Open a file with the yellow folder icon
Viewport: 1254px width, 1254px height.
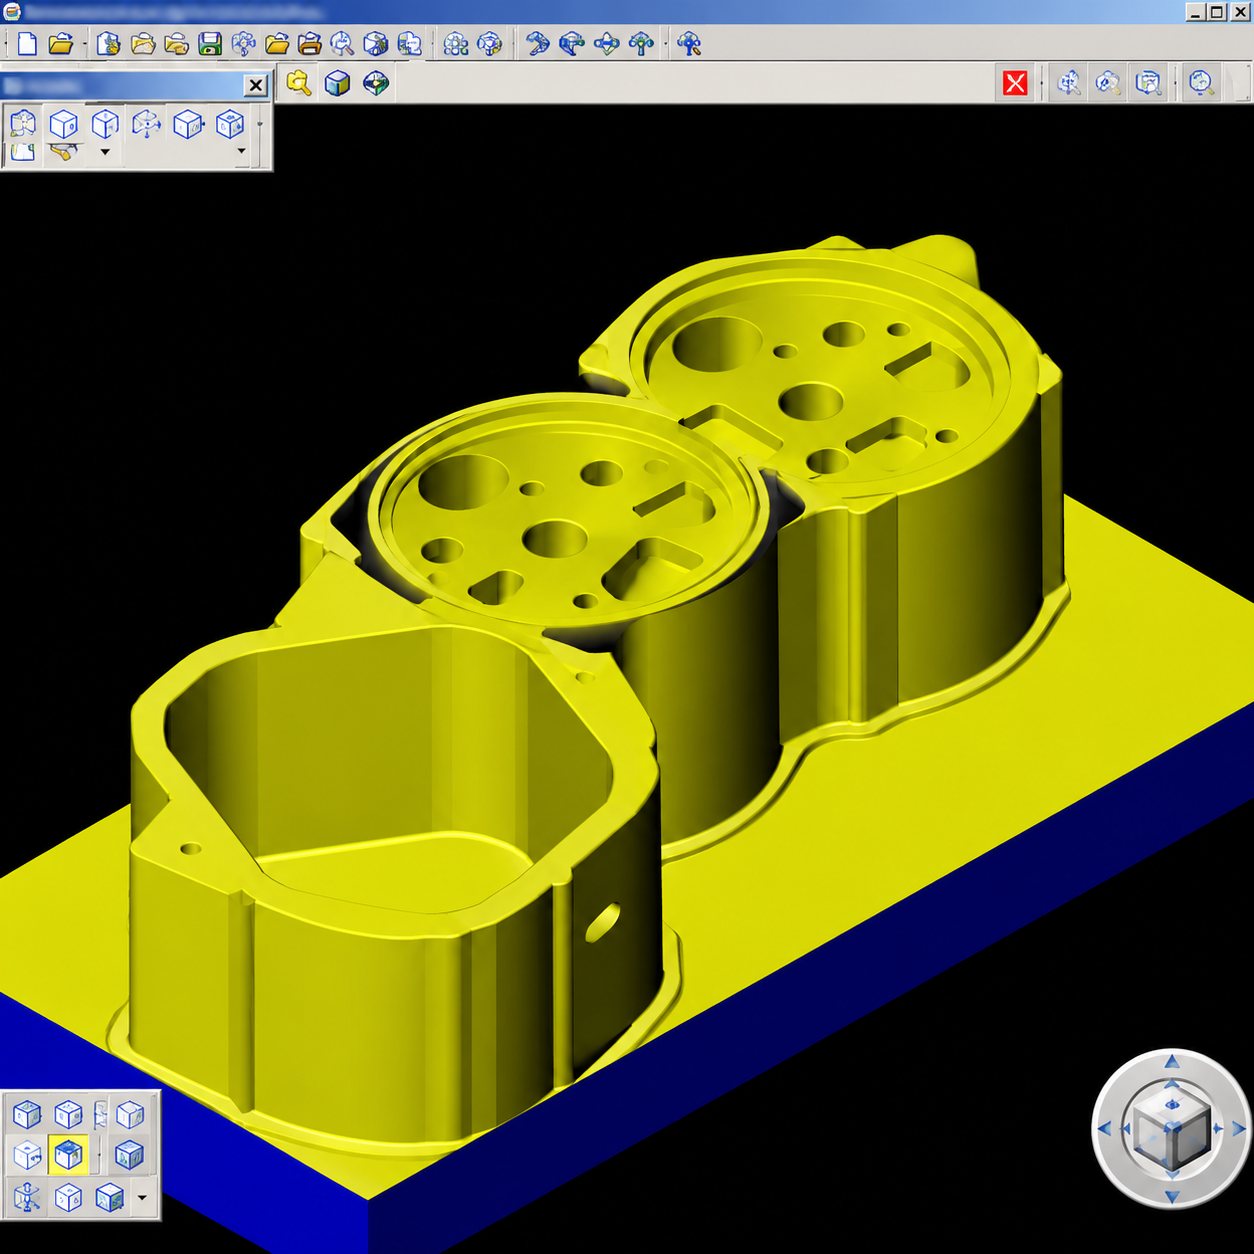point(61,44)
